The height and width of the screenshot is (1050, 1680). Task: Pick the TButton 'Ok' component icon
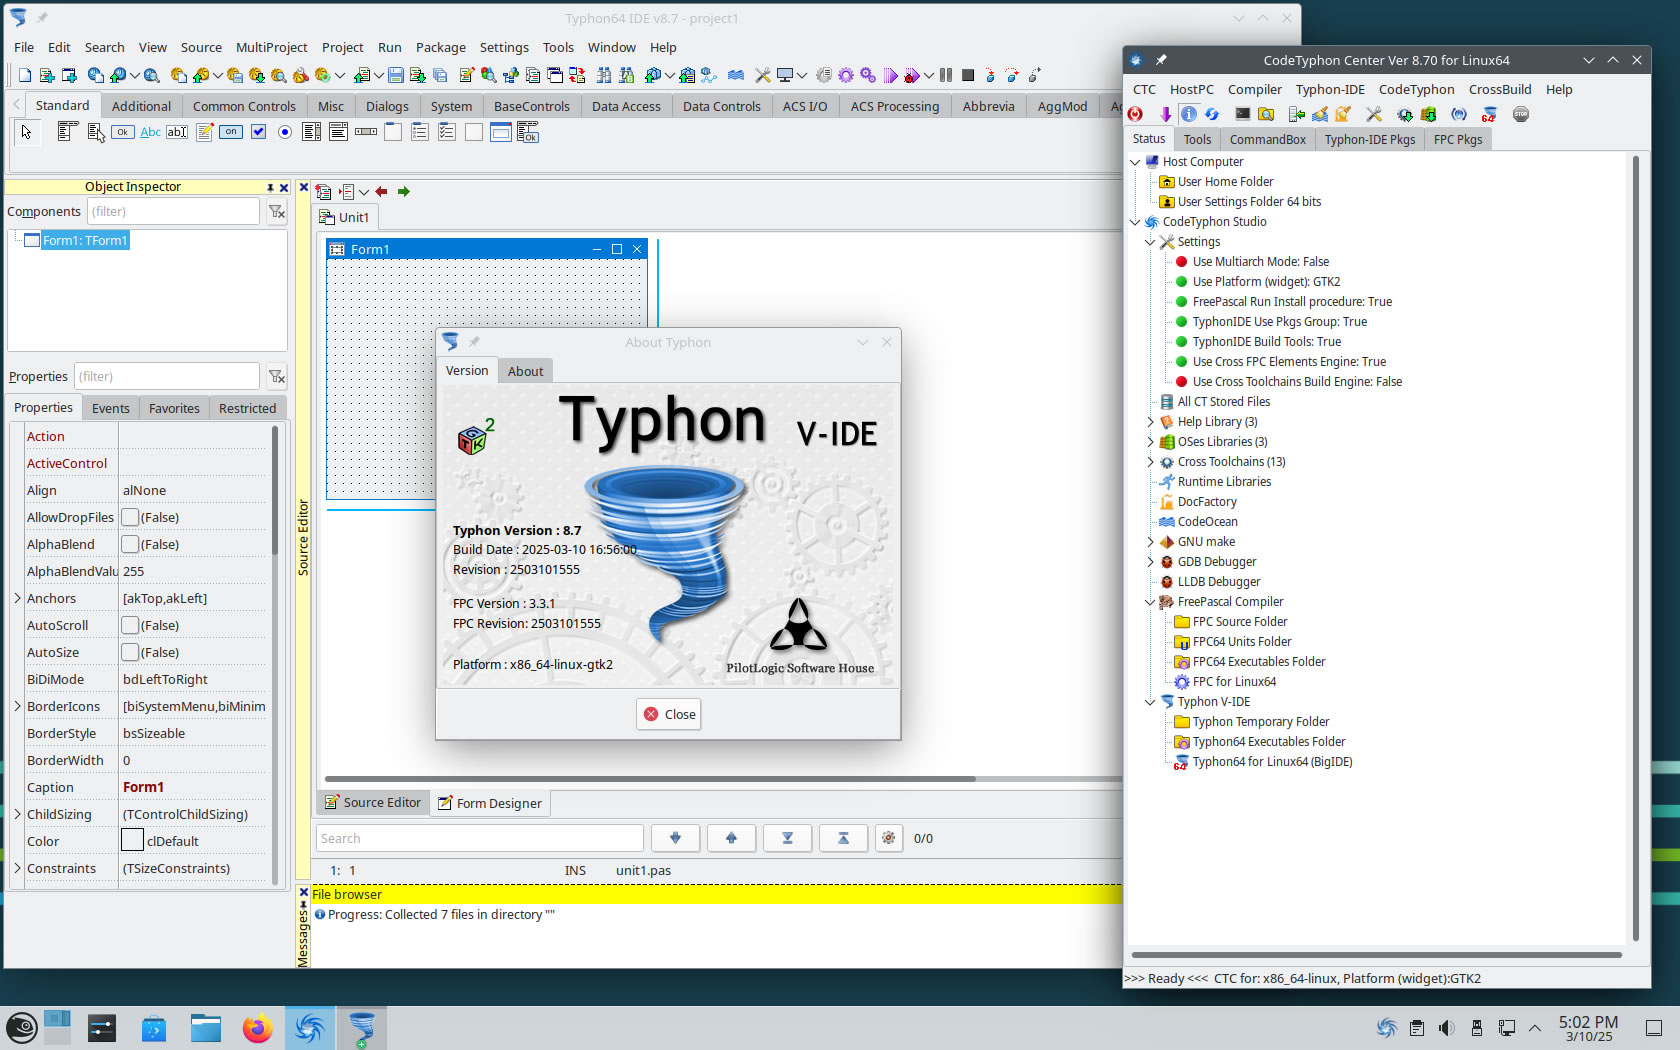click(122, 132)
